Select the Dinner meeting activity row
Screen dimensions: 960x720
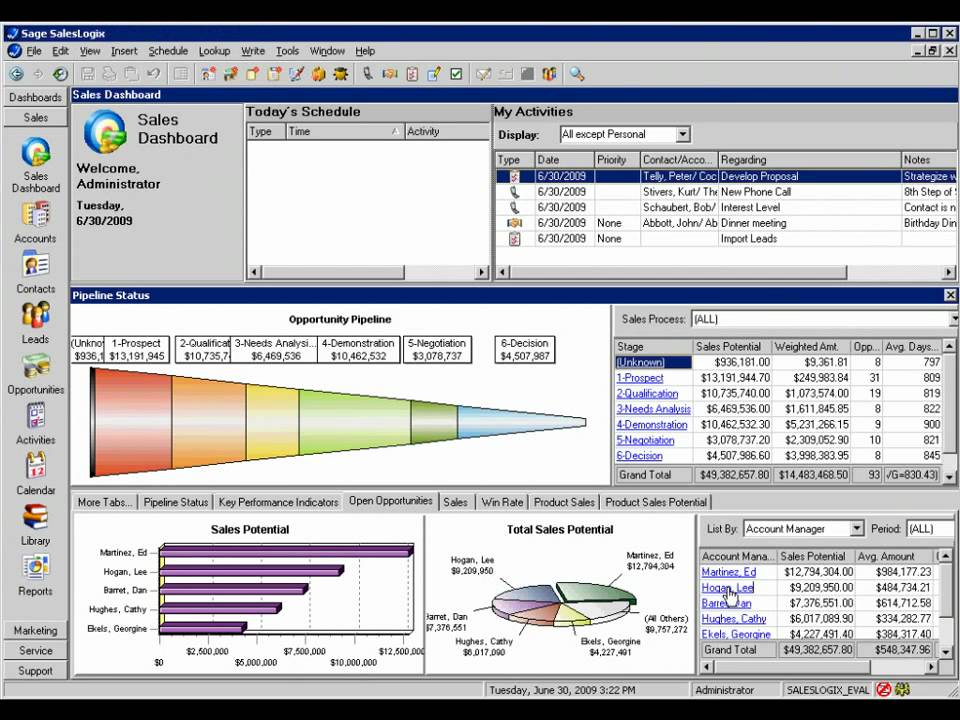click(x=726, y=223)
